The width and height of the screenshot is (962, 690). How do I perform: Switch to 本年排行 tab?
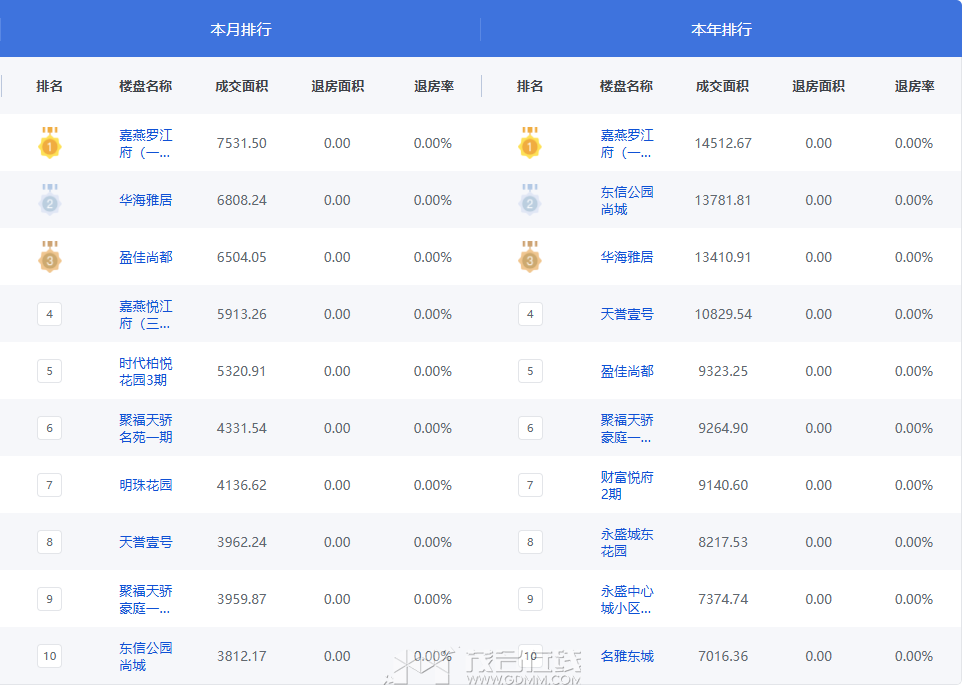pyautogui.click(x=721, y=30)
